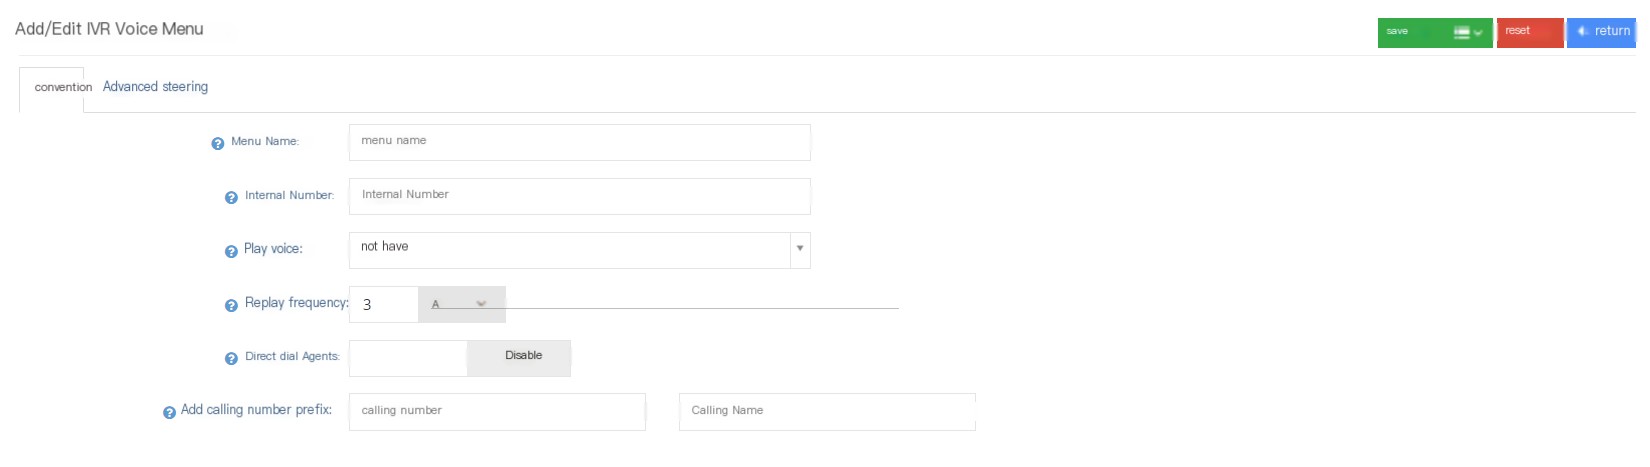Click the Calling Name input field
This screenshot has height=467, width=1650.
pyautogui.click(x=827, y=411)
